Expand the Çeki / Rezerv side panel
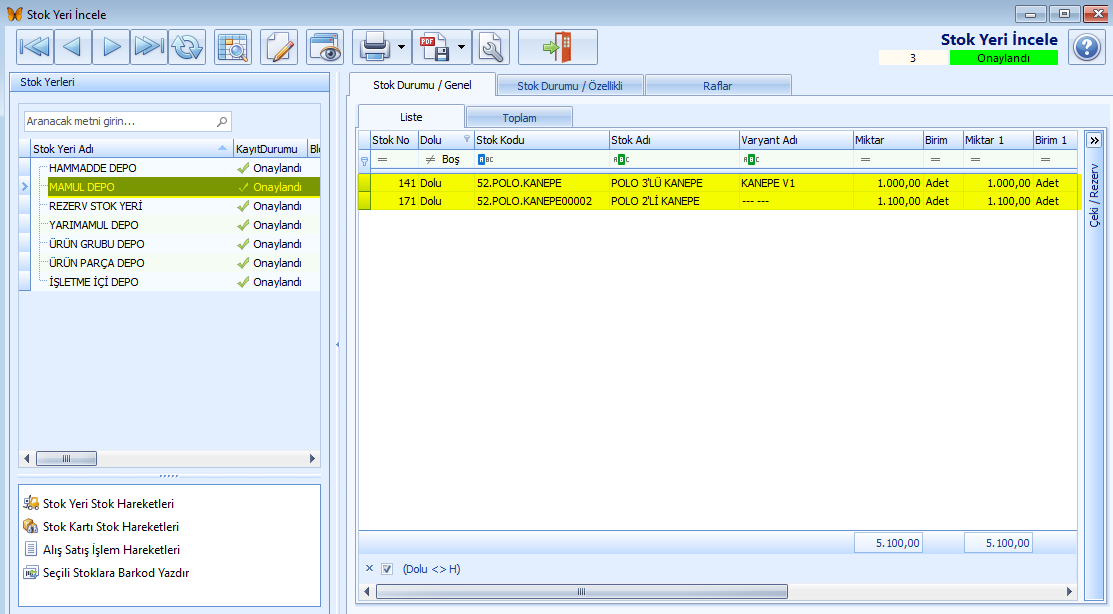This screenshot has width=1113, height=614. click(x=1094, y=141)
